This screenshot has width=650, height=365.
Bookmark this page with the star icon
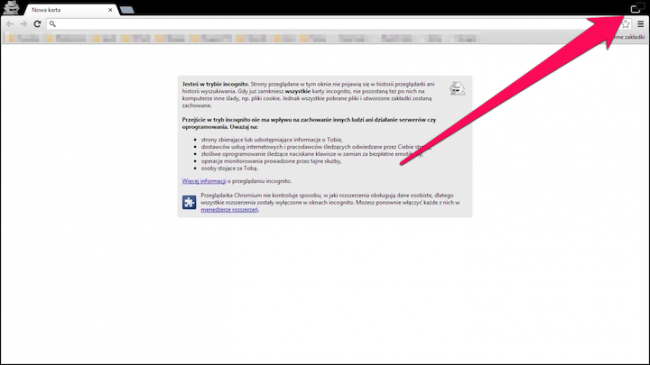click(626, 24)
